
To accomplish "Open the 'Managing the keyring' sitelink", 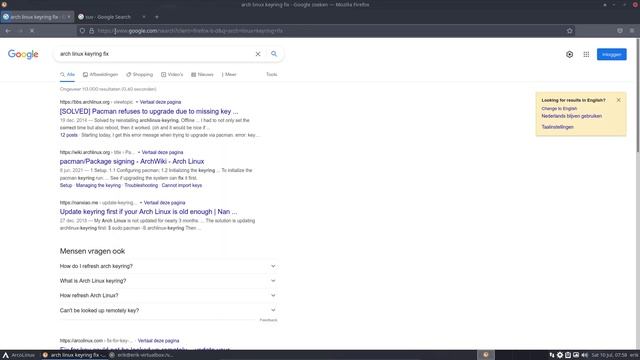I will [98, 185].
